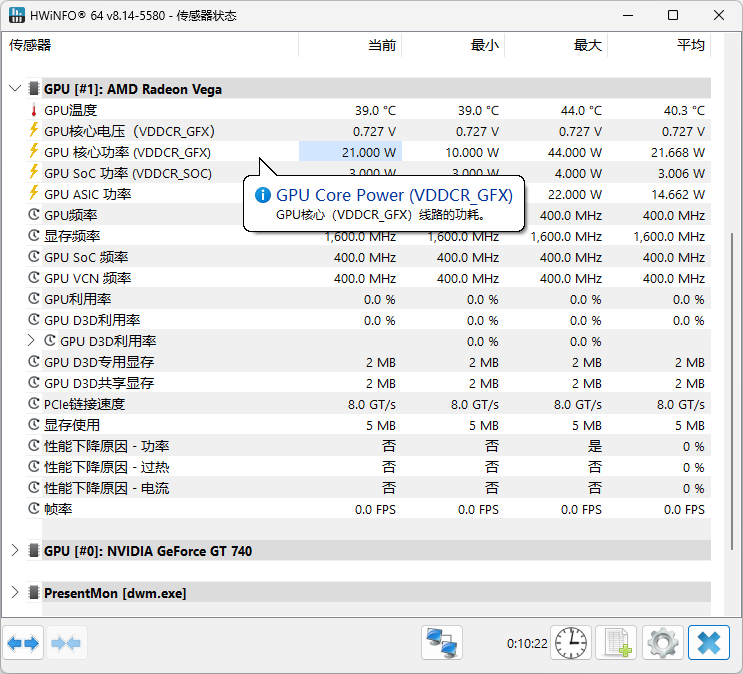Click the 平均 column header
The image size is (743, 674).
(690, 46)
